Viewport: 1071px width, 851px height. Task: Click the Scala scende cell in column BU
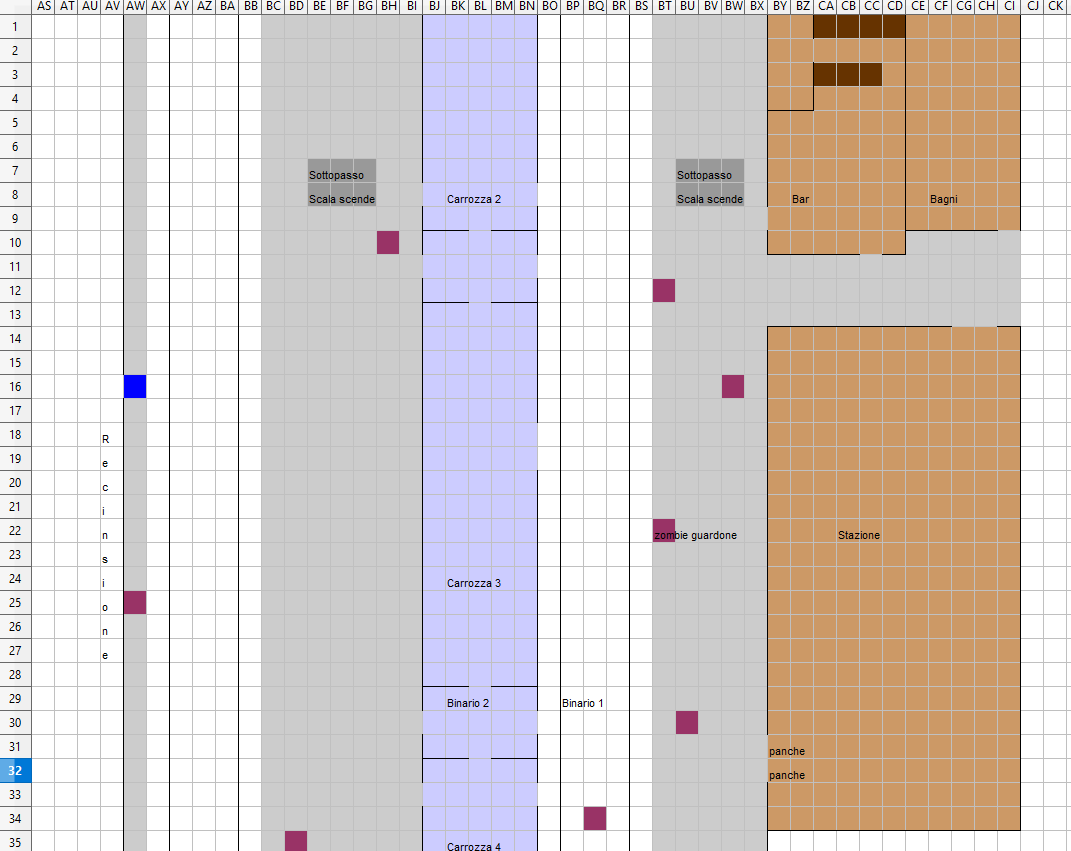[x=709, y=199]
